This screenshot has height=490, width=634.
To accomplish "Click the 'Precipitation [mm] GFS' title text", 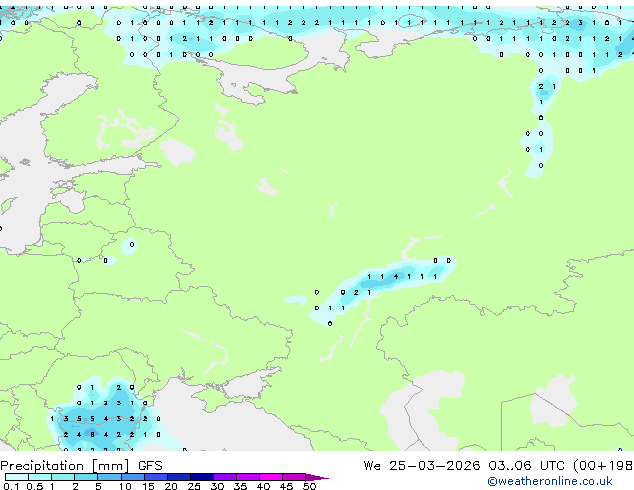I will tap(81, 466).
